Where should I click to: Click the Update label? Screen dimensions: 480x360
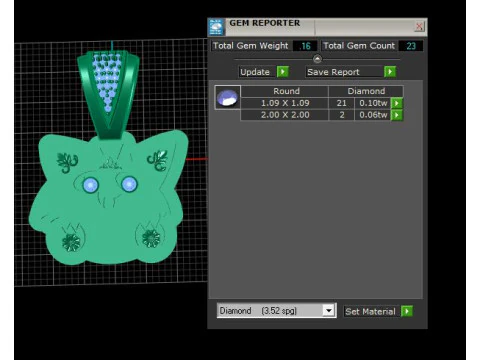[255, 72]
